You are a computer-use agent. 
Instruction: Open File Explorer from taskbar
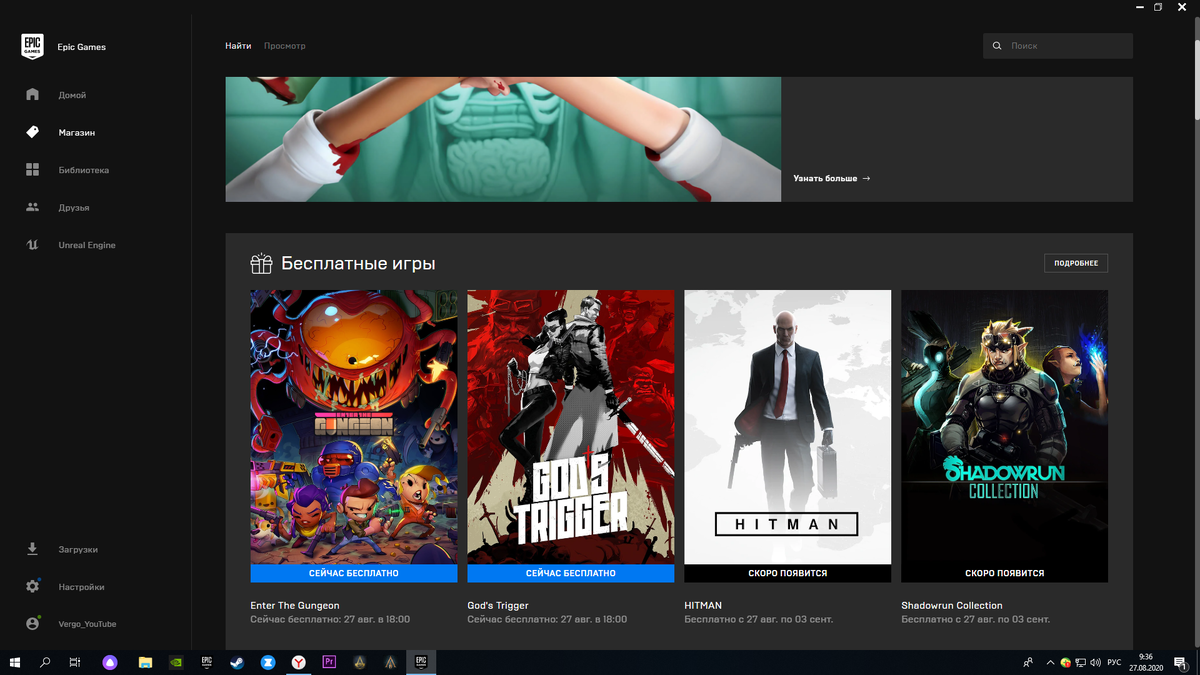pos(145,662)
